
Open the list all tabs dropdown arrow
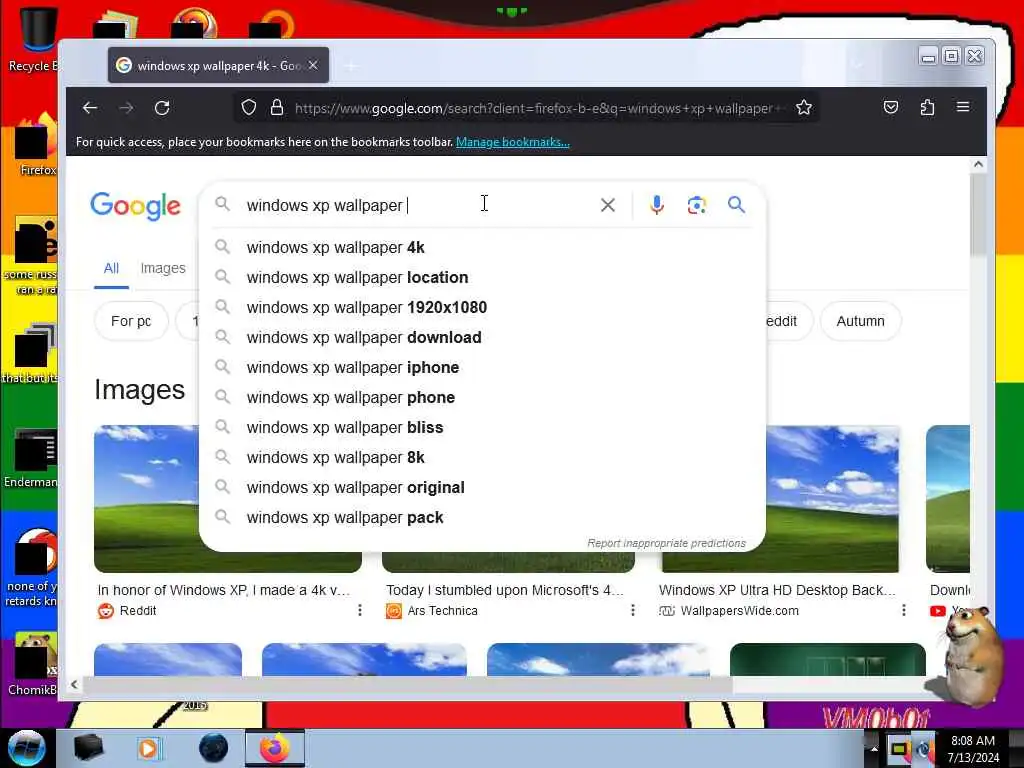[857, 65]
